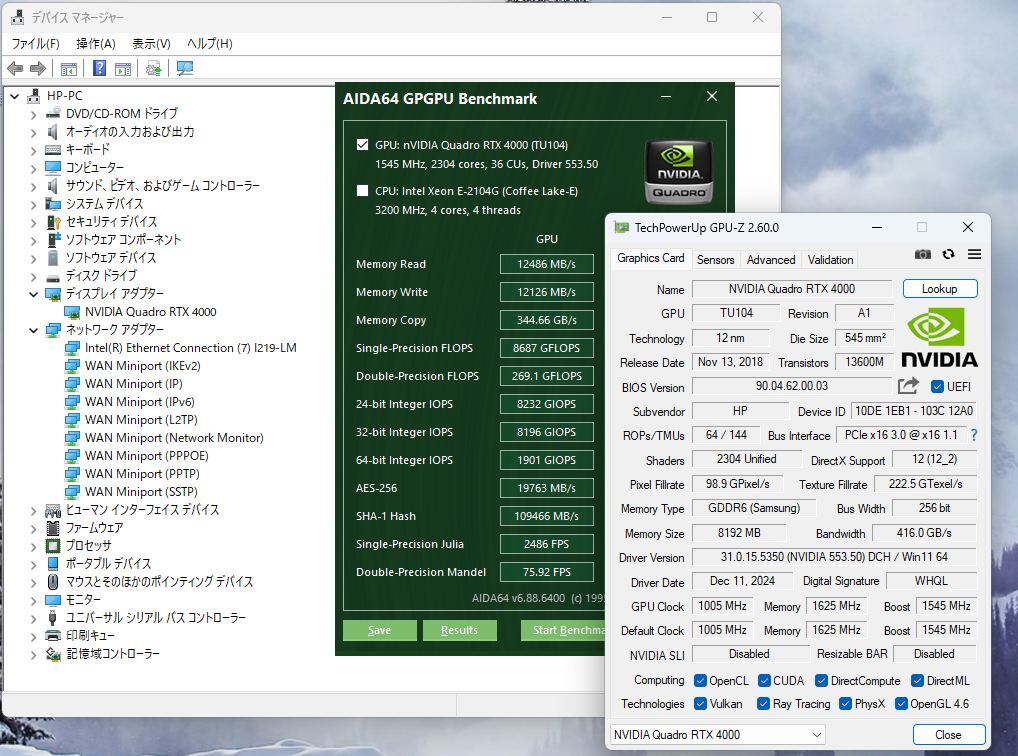1018x756 pixels.
Task: Open the 操作(A) menu
Action: tap(95, 44)
